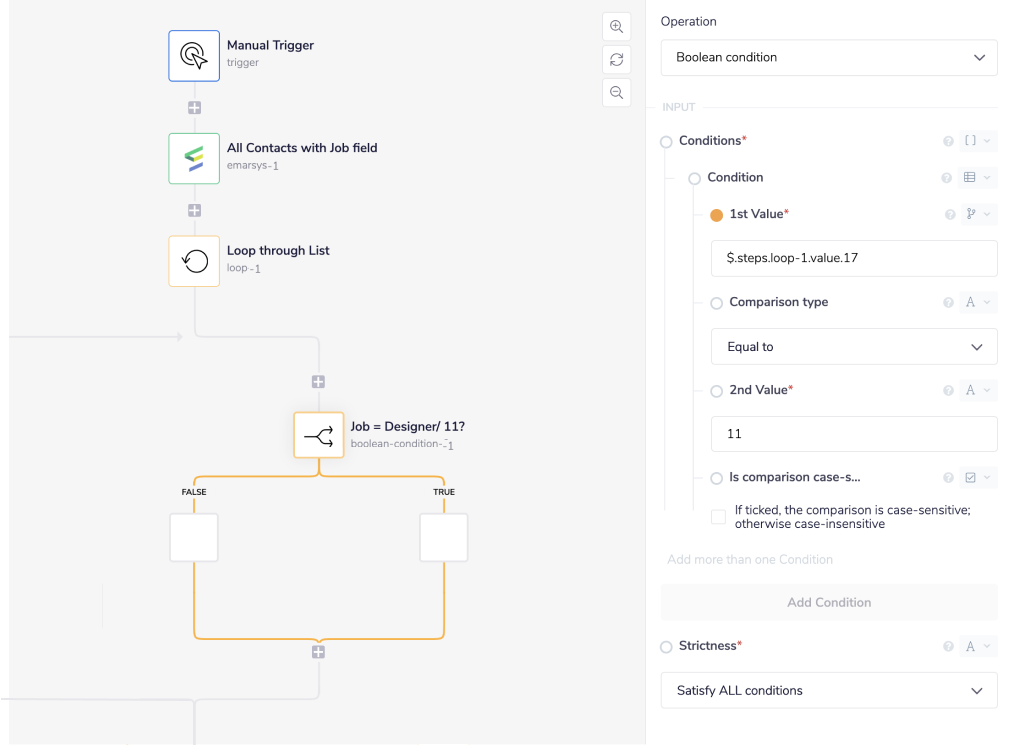The height and width of the screenshot is (745, 1009).
Task: Zoom in on the workflow canvas
Action: (x=617, y=27)
